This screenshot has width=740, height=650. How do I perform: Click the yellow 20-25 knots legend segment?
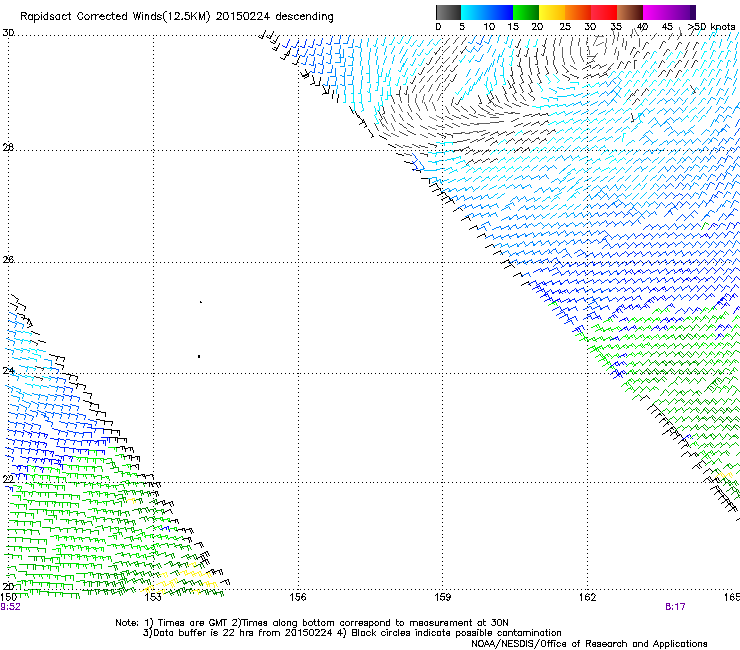(x=552, y=12)
